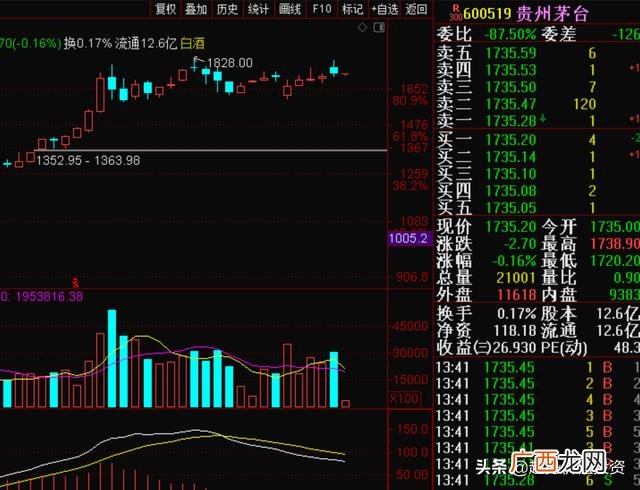Click the 61.8% Fibonacci level label
Image resolution: width=640 pixels, height=490 pixels.
pos(410,136)
